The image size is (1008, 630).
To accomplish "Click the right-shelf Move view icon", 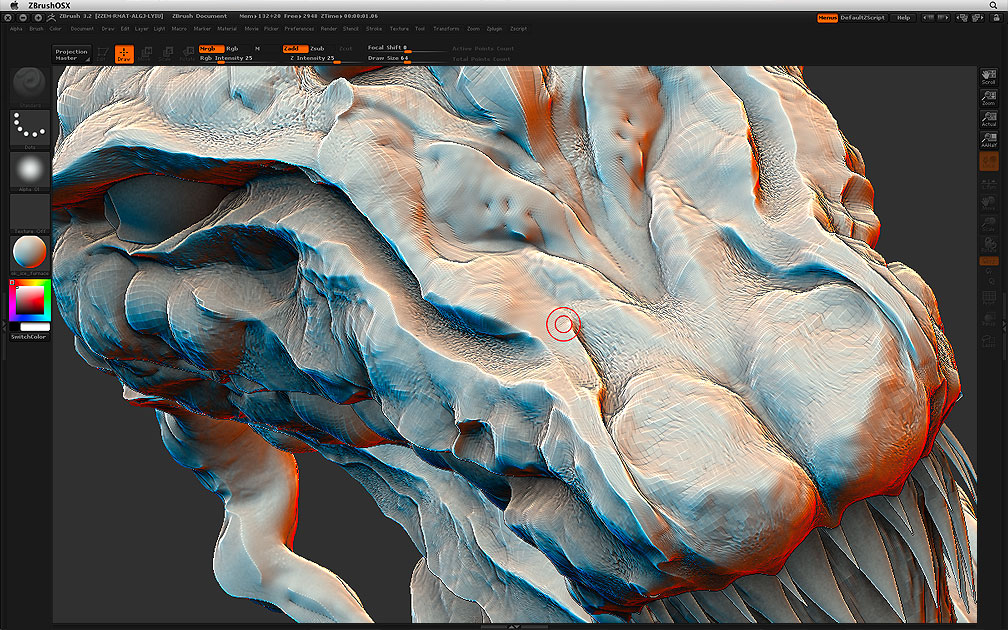I will pos(989,204).
